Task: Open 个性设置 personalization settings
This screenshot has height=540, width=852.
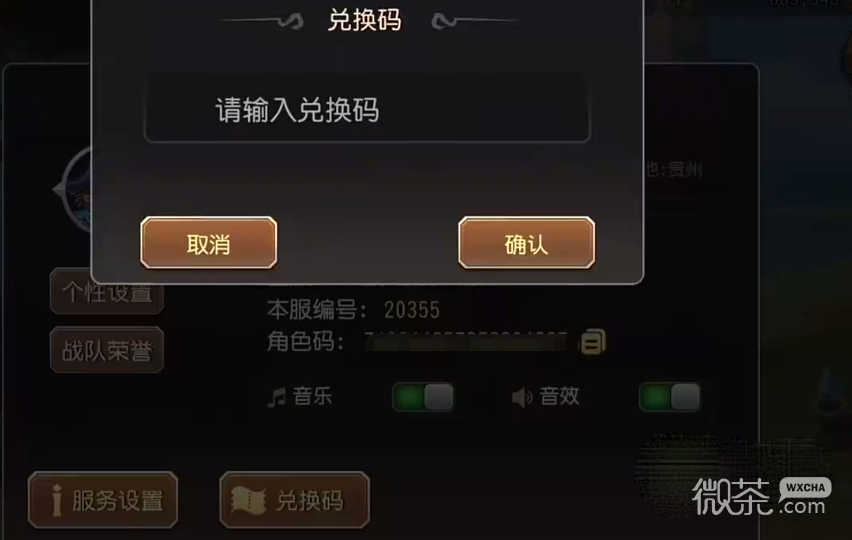Action: 107,294
